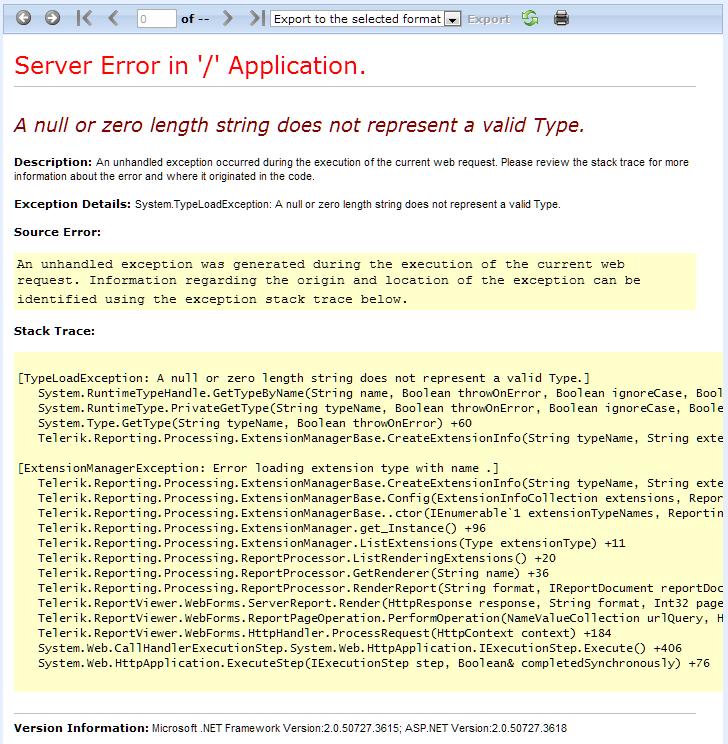Click the 'ReportPageOperation.PerformOperation' stack line
The width and height of the screenshot is (728, 744).
[380, 618]
